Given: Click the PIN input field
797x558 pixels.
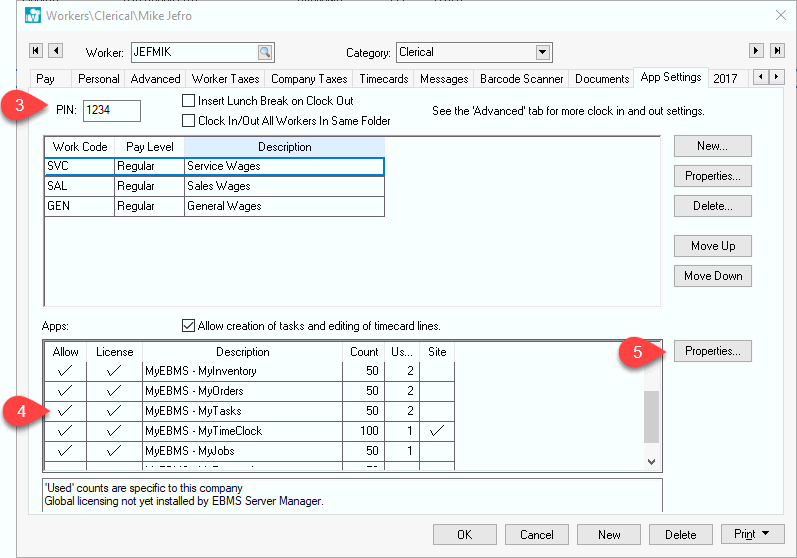Looking at the screenshot, I should pos(111,110).
